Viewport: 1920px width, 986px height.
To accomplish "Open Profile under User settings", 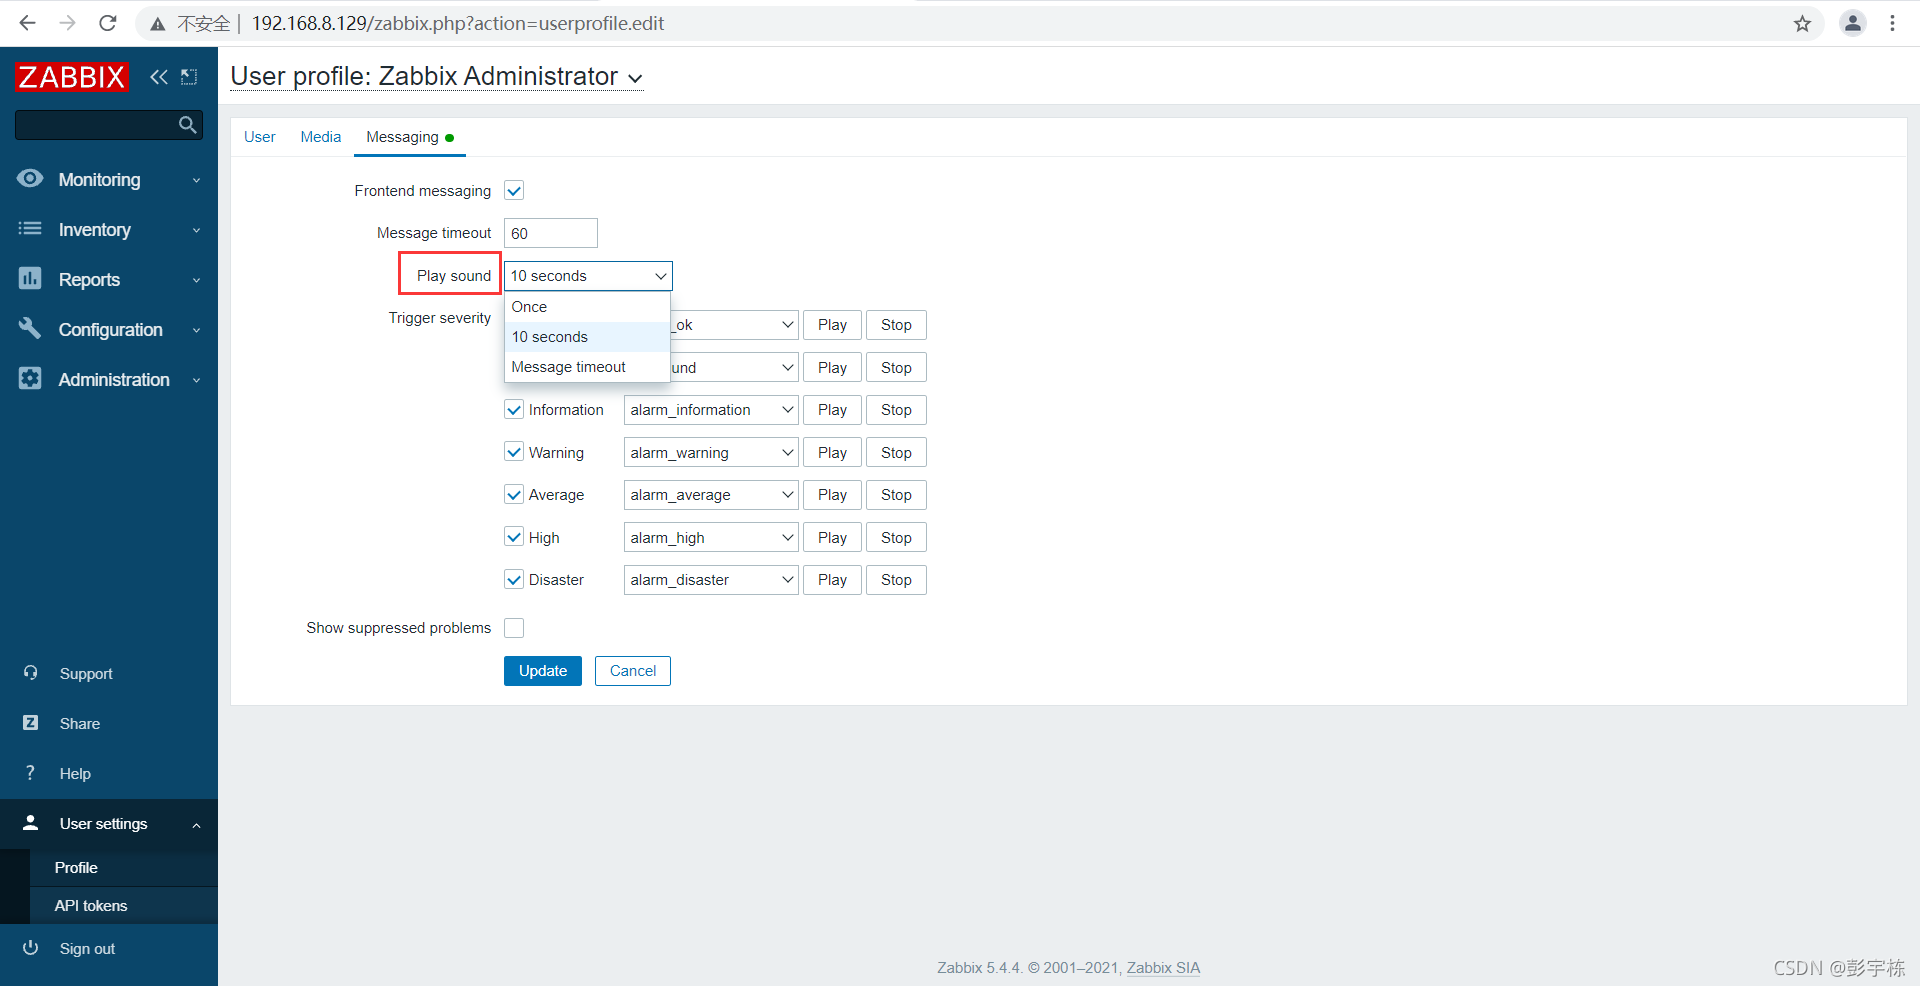I will point(123,867).
